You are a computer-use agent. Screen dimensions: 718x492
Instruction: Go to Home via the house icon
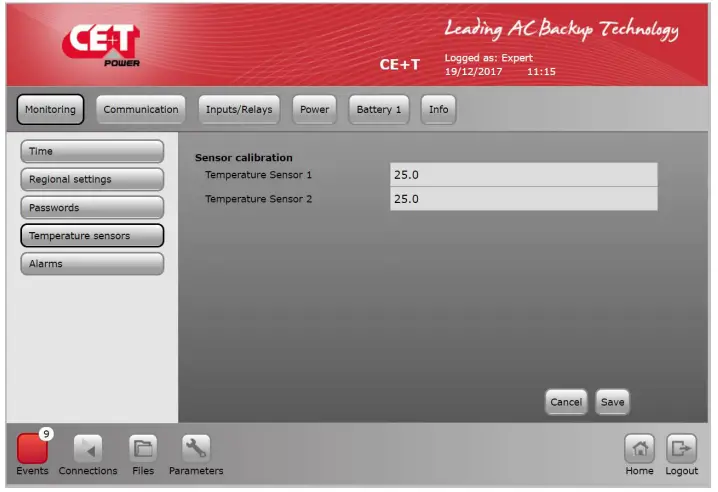pyautogui.click(x=639, y=448)
